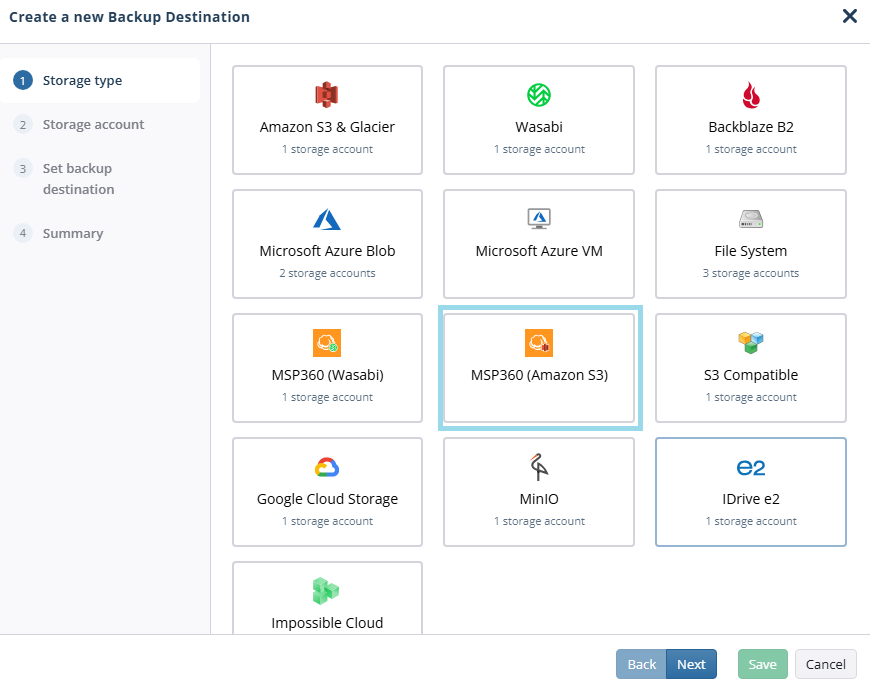
Task: Open the Summary step
Action: pos(73,234)
